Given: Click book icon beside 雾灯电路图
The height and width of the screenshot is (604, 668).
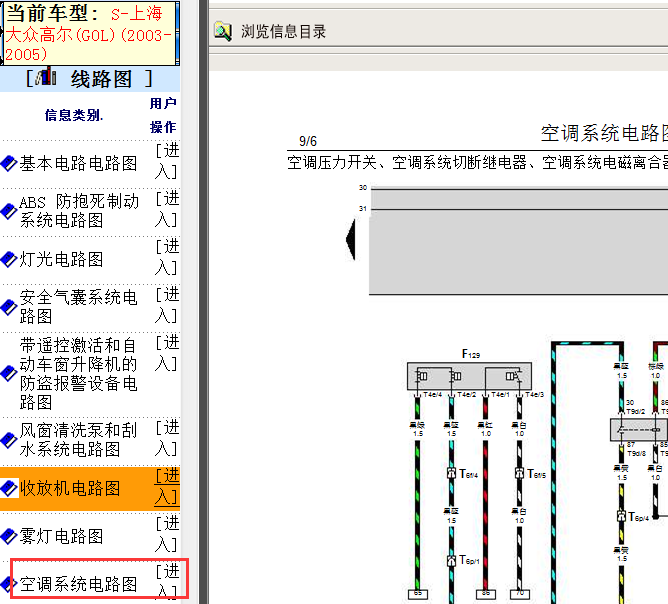Looking at the screenshot, I should tap(9, 536).
